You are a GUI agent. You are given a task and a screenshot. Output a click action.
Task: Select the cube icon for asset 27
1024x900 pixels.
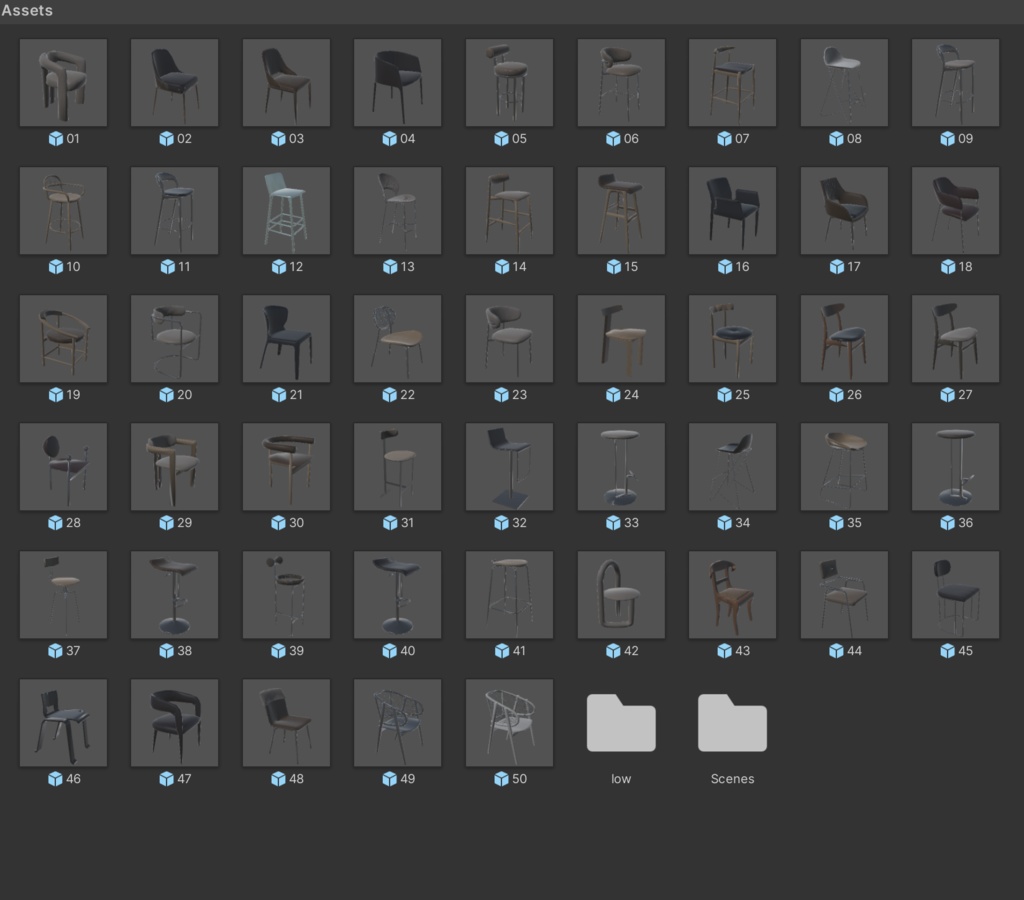pyautogui.click(x=946, y=395)
